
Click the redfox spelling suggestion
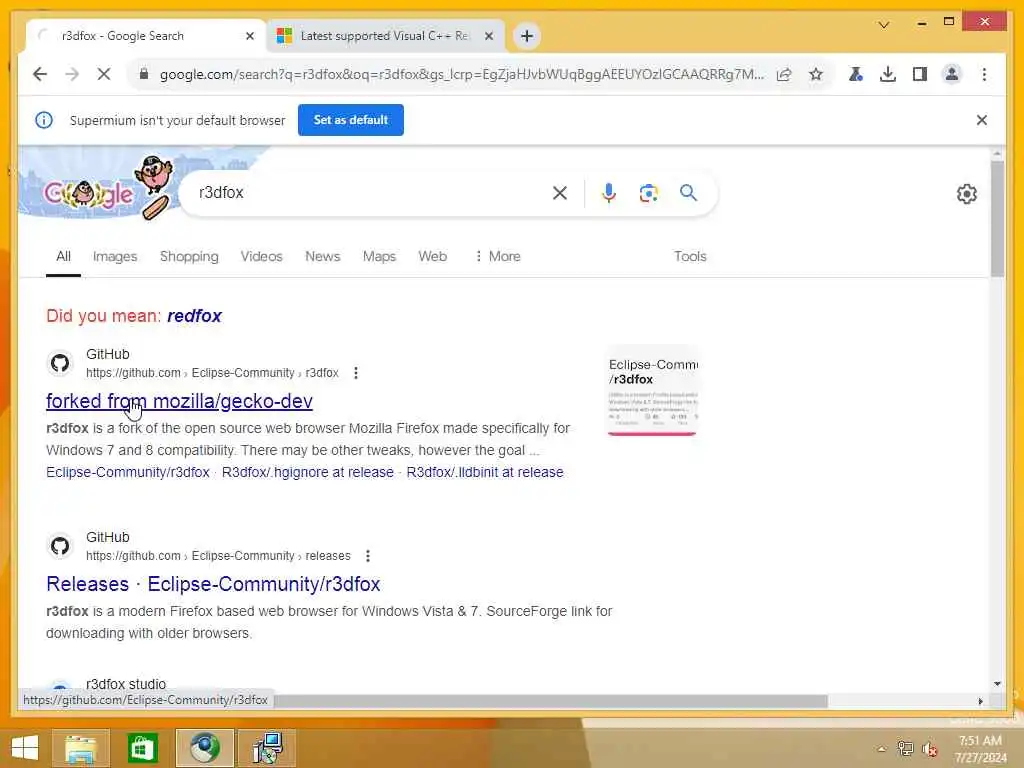[195, 316]
